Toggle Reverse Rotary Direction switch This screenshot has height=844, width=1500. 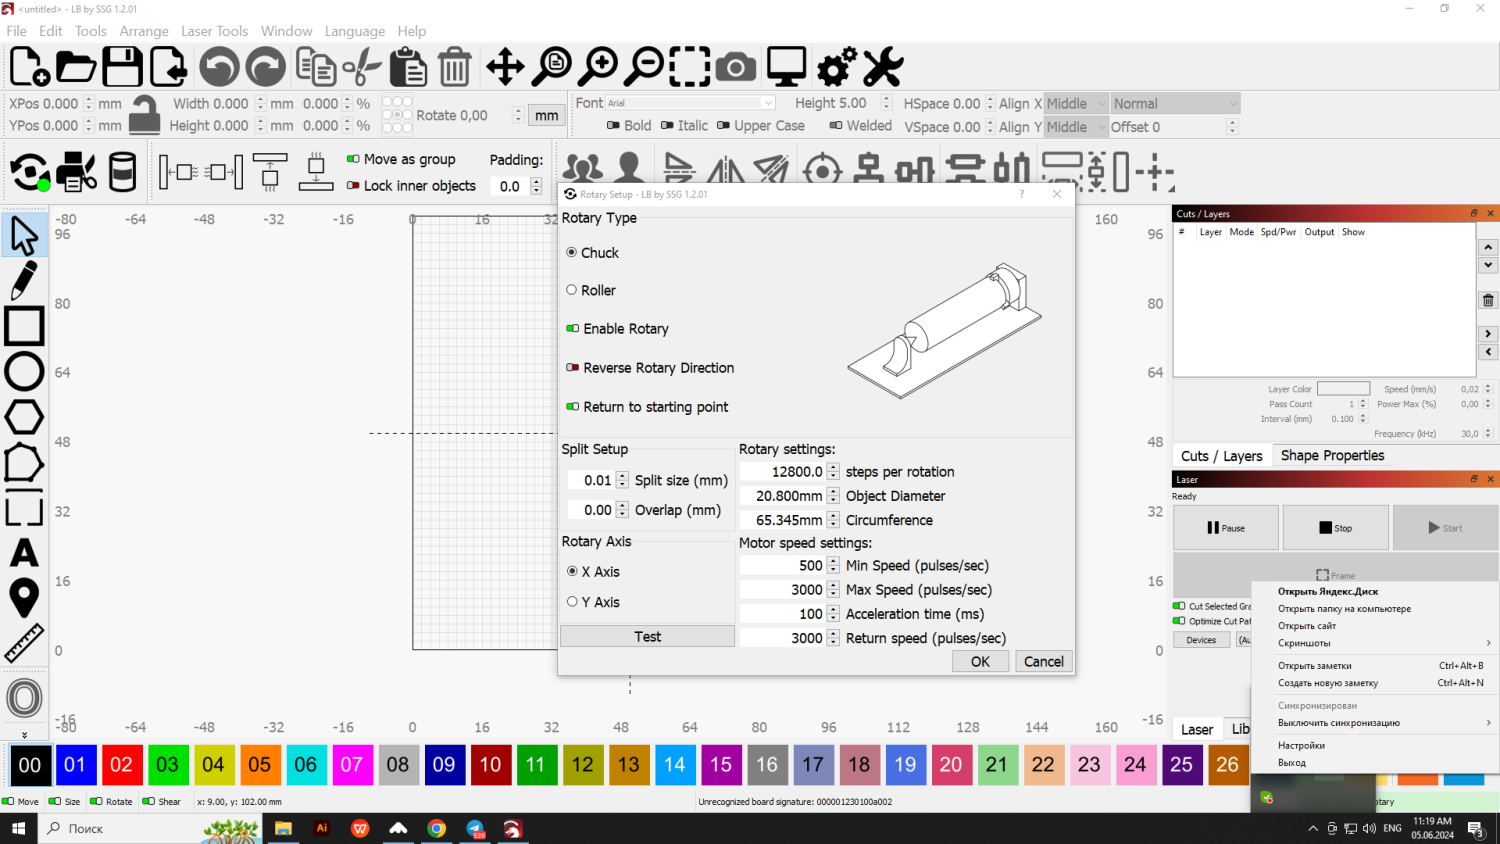(573, 368)
